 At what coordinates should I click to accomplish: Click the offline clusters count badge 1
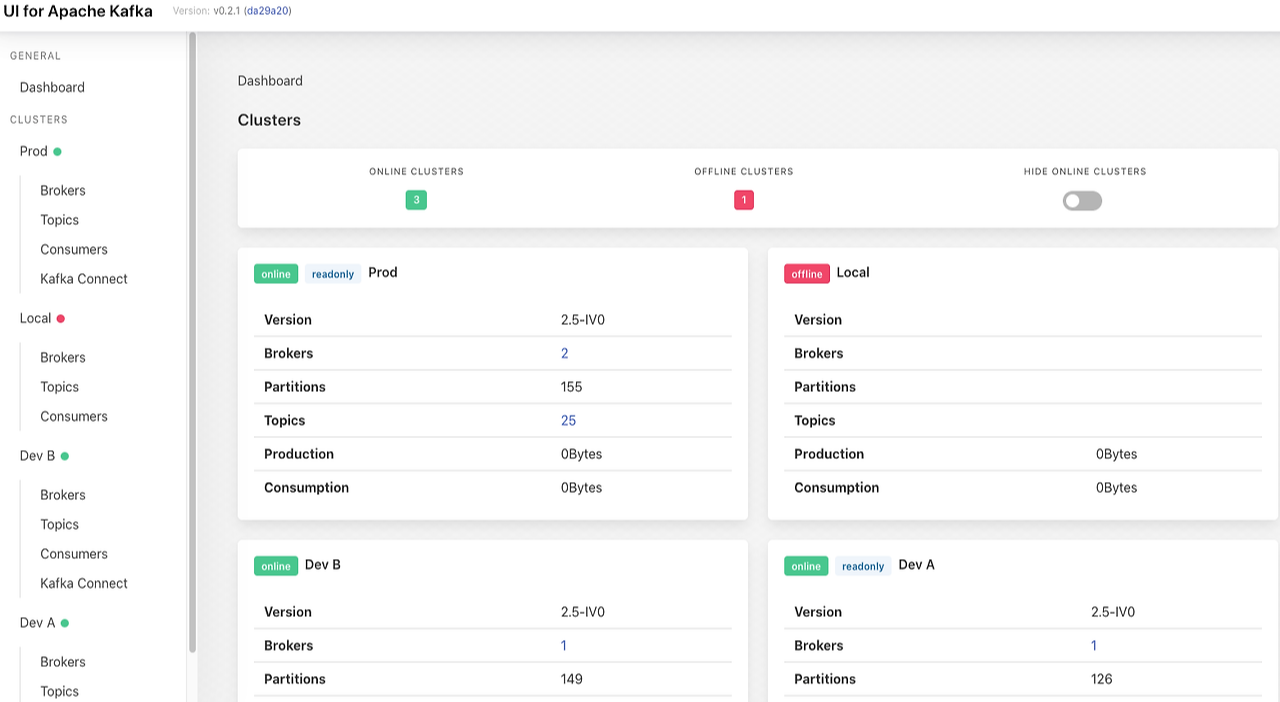pos(744,200)
